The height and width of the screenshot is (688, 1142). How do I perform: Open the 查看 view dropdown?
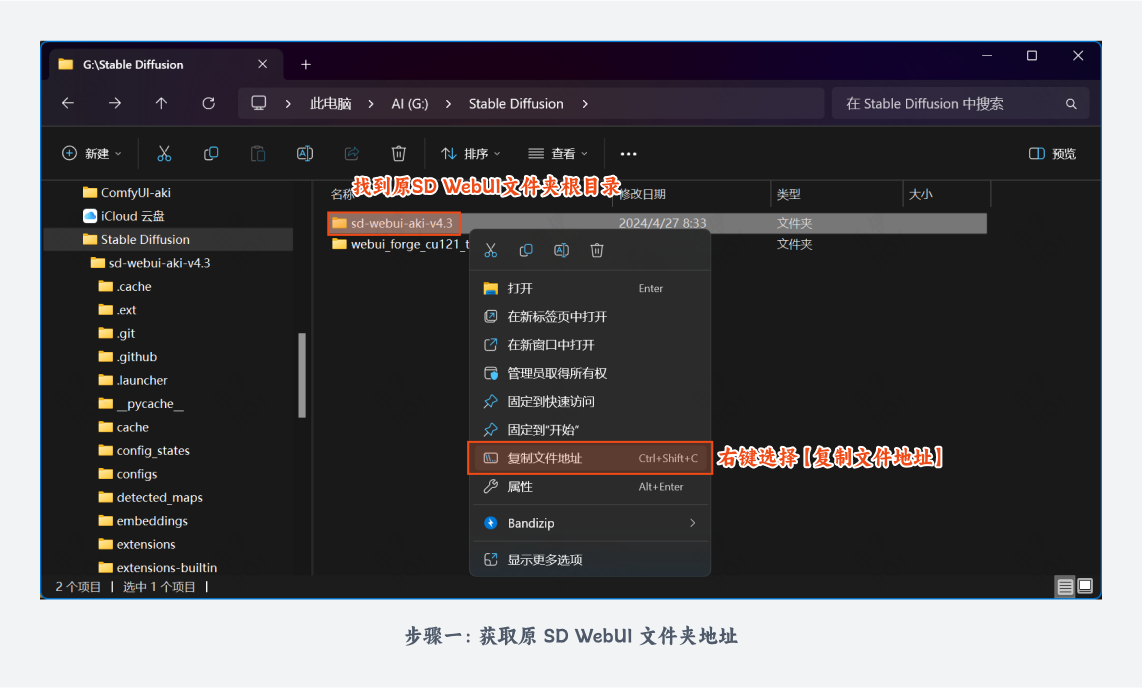(558, 154)
